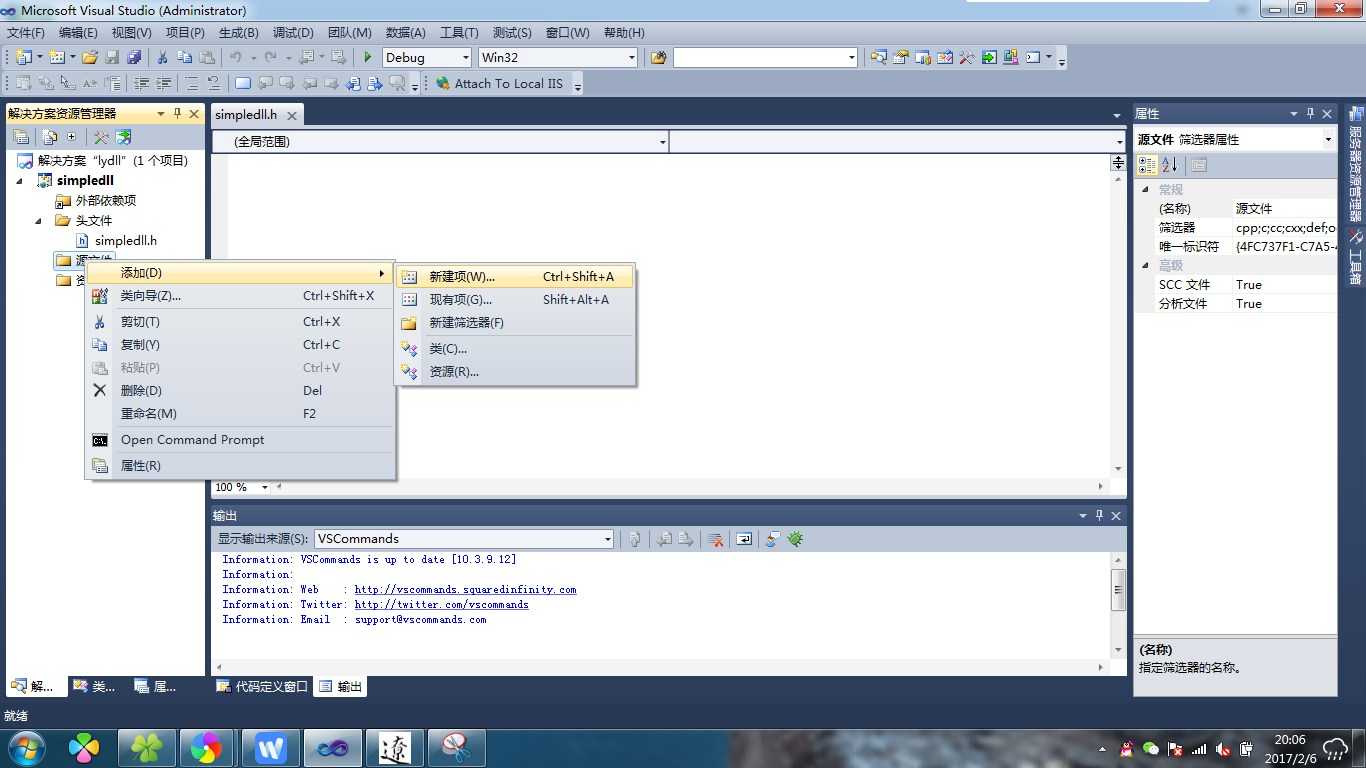This screenshot has width=1366, height=768.
Task: Click the Next Bookmark icon
Action: click(x=286, y=83)
